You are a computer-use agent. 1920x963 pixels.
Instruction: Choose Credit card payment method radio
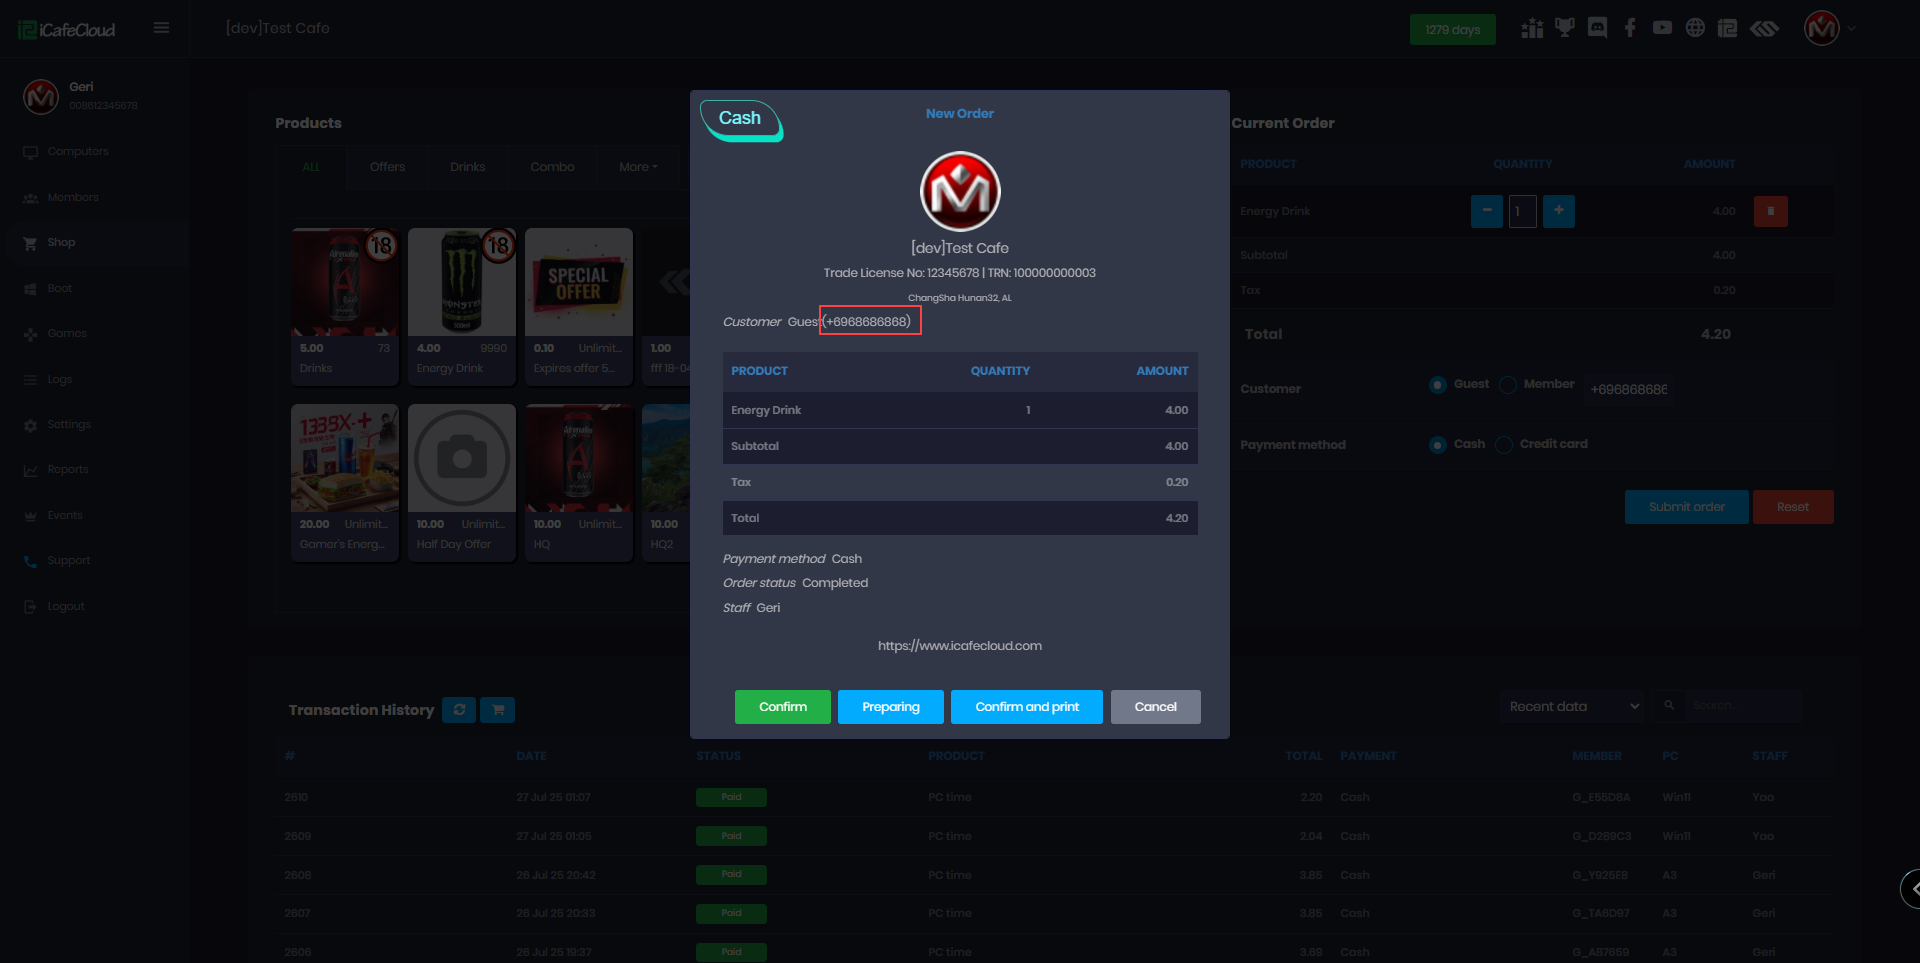(x=1504, y=445)
